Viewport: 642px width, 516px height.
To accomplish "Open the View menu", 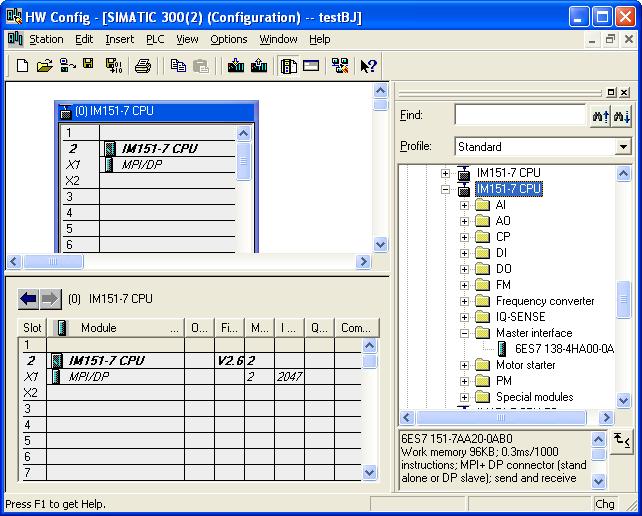I will coord(188,39).
